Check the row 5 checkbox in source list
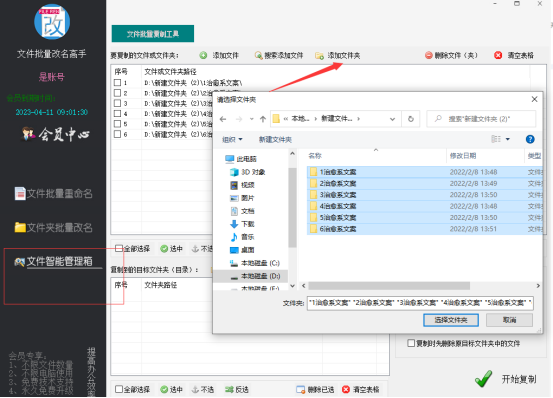 tap(117, 124)
